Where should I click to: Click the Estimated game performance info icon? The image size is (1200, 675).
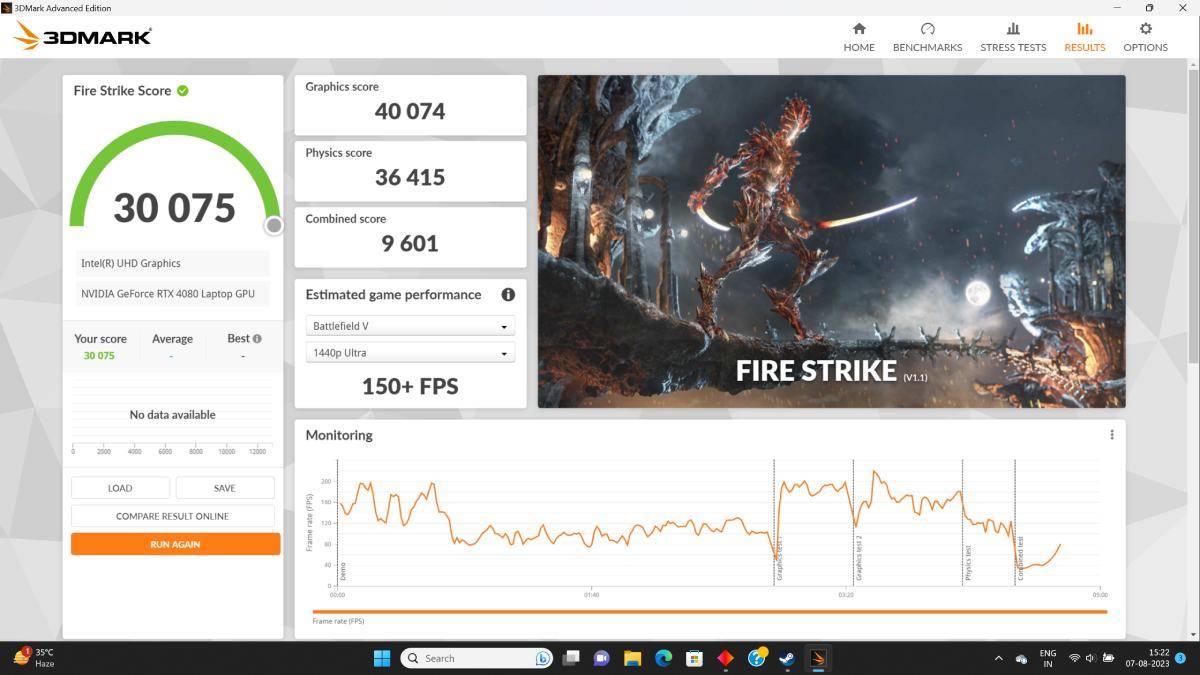coord(508,295)
